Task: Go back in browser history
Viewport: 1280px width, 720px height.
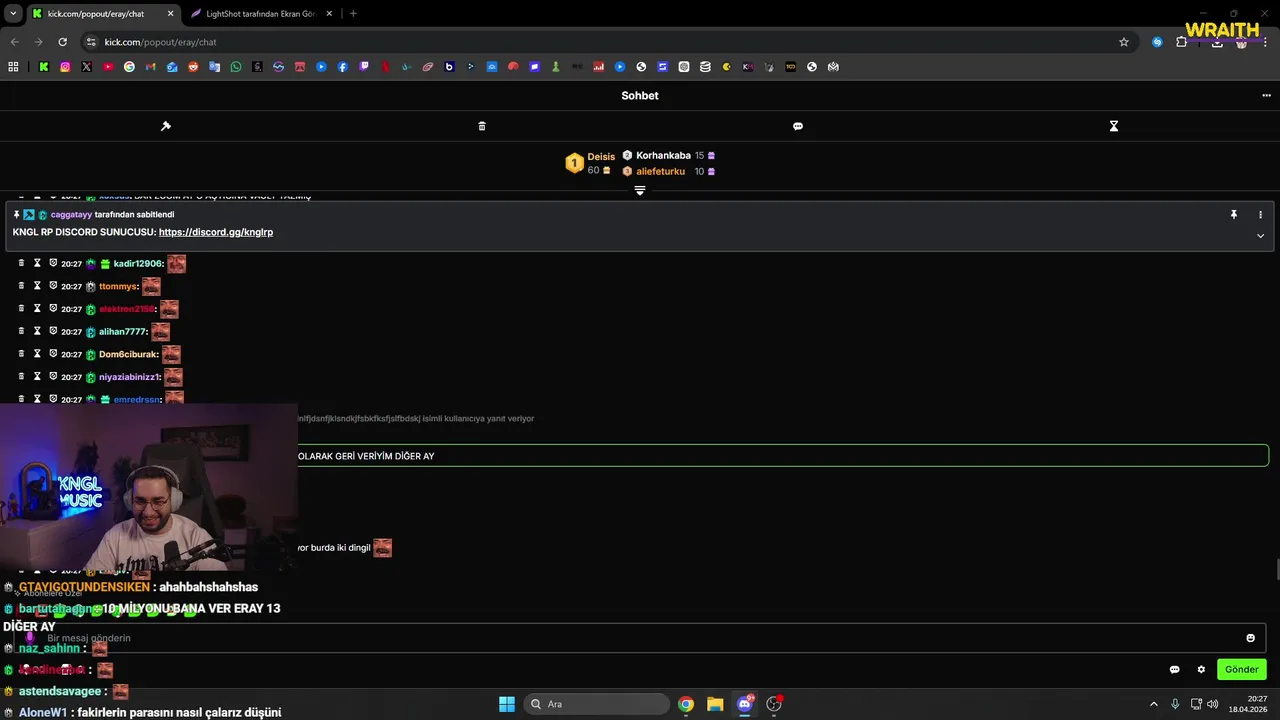Action: click(14, 42)
